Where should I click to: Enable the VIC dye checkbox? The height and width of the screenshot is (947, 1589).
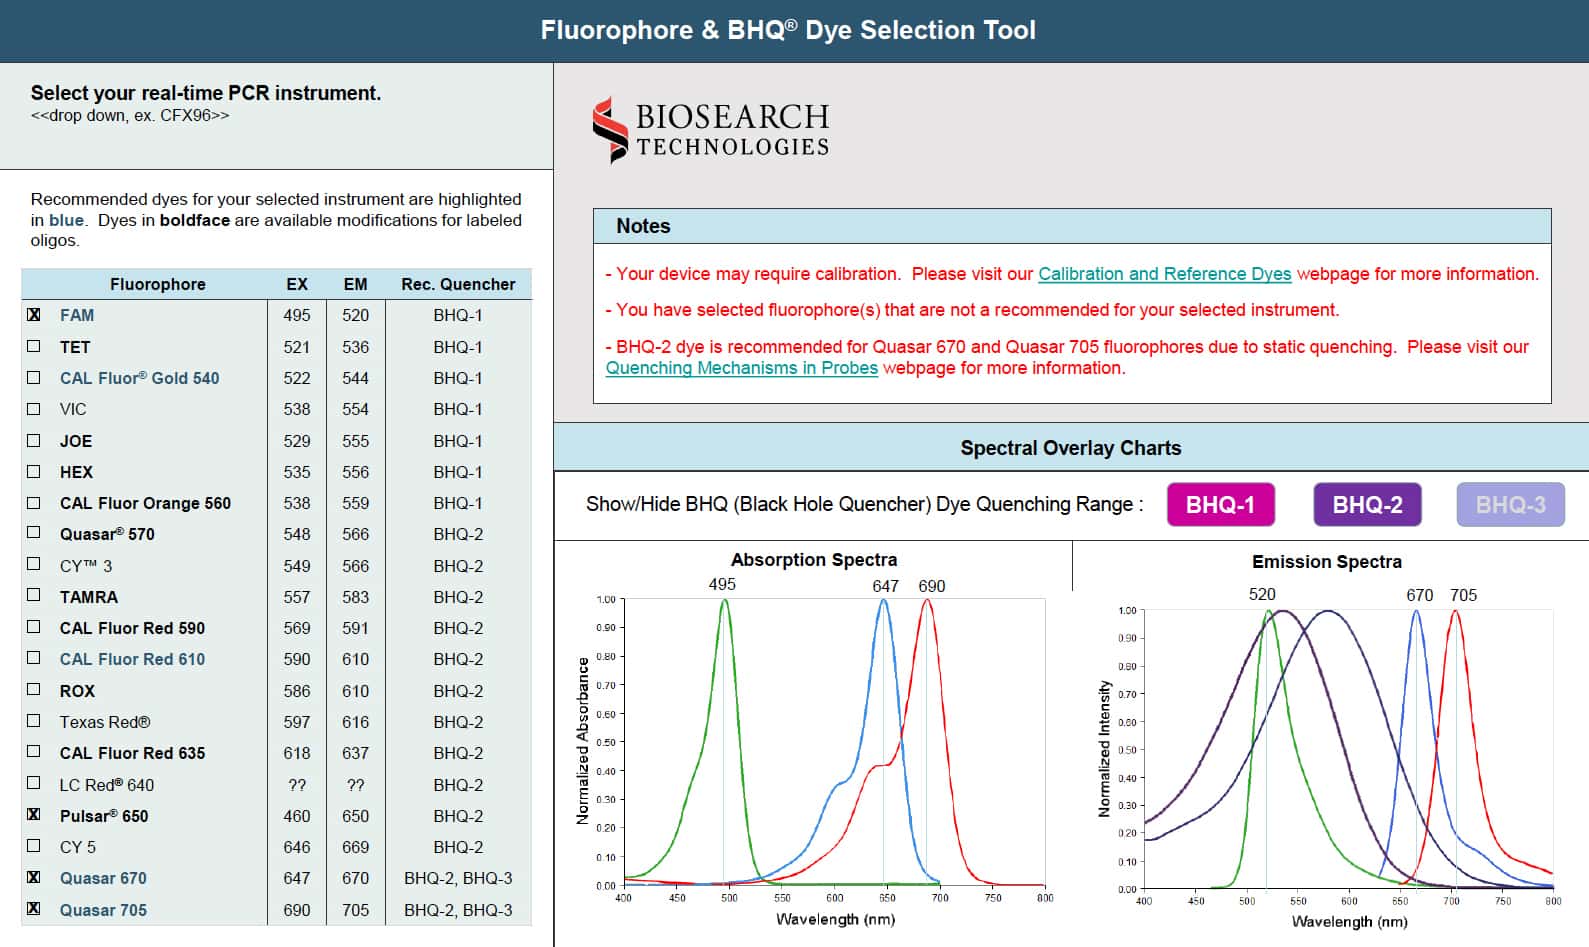[34, 409]
